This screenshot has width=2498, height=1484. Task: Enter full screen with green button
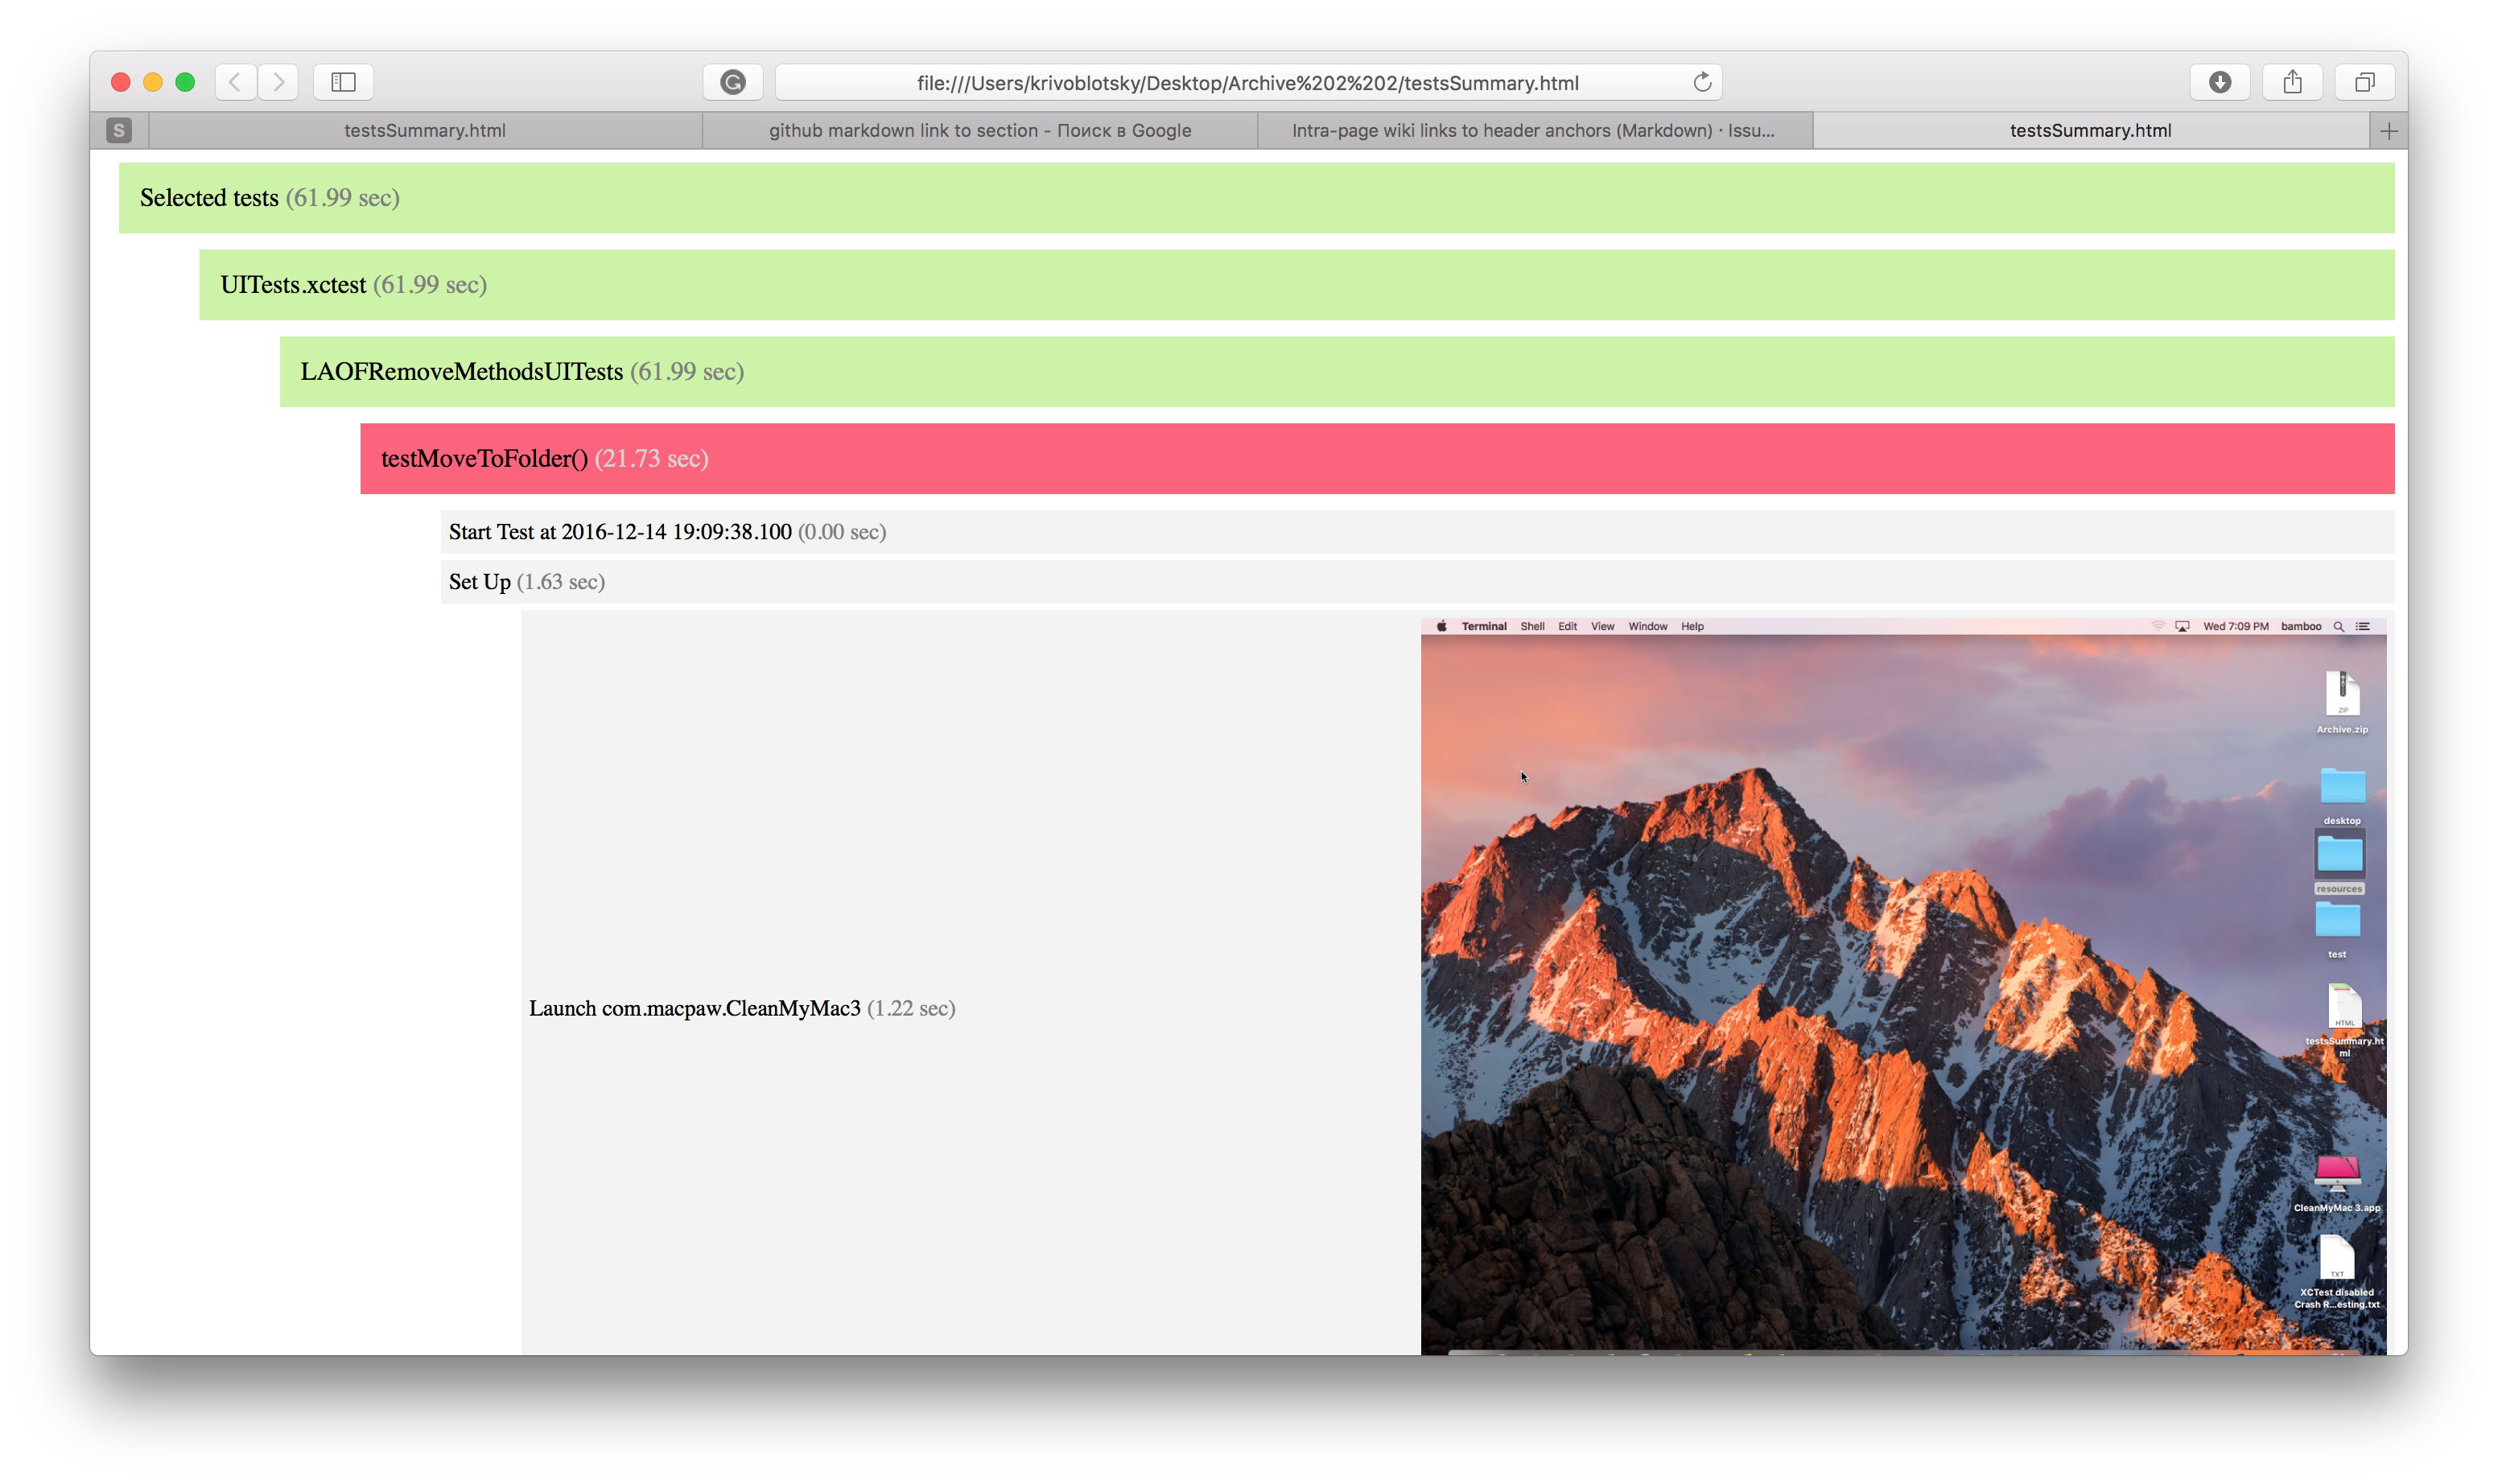click(x=185, y=82)
